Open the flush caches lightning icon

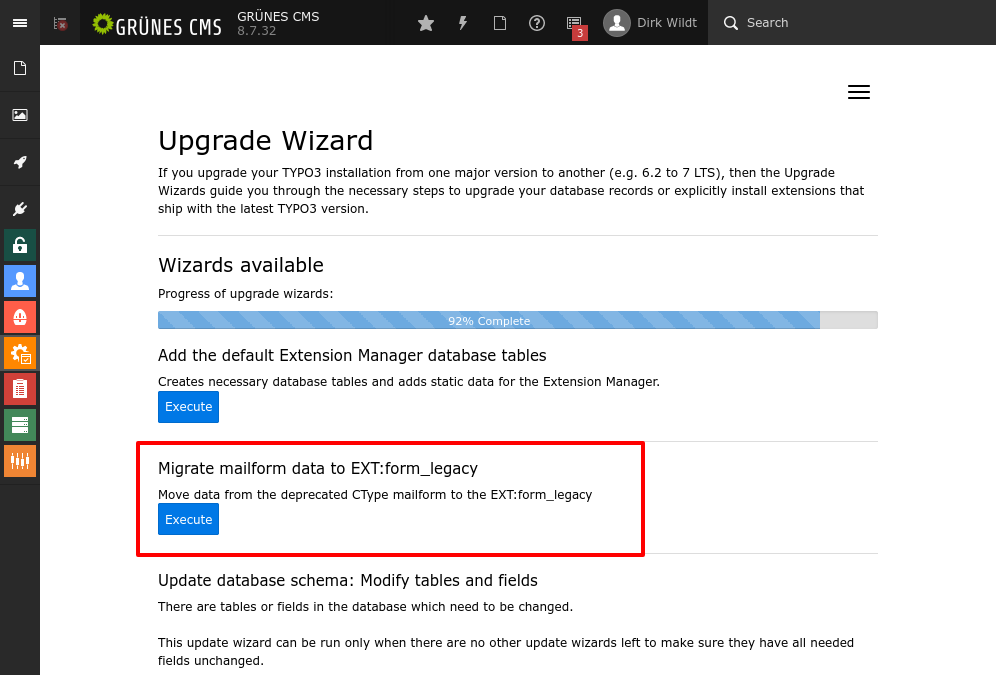coord(463,23)
